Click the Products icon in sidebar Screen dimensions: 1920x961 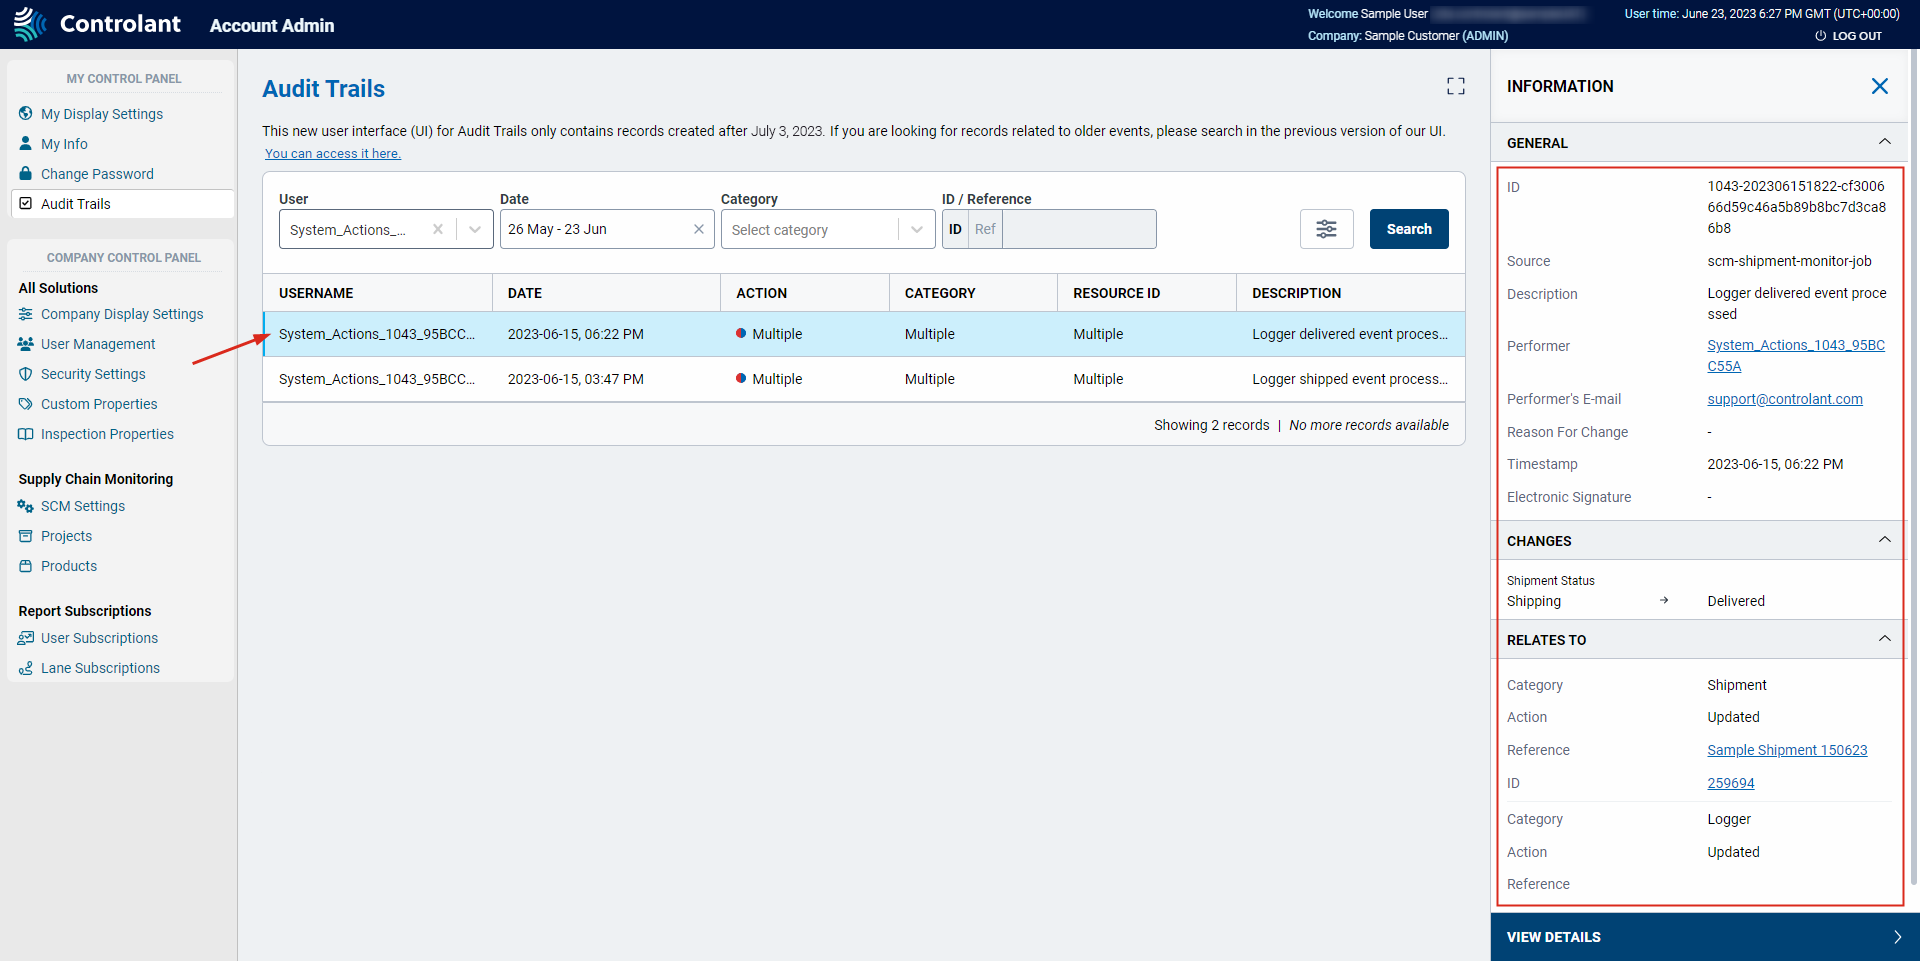pos(26,566)
